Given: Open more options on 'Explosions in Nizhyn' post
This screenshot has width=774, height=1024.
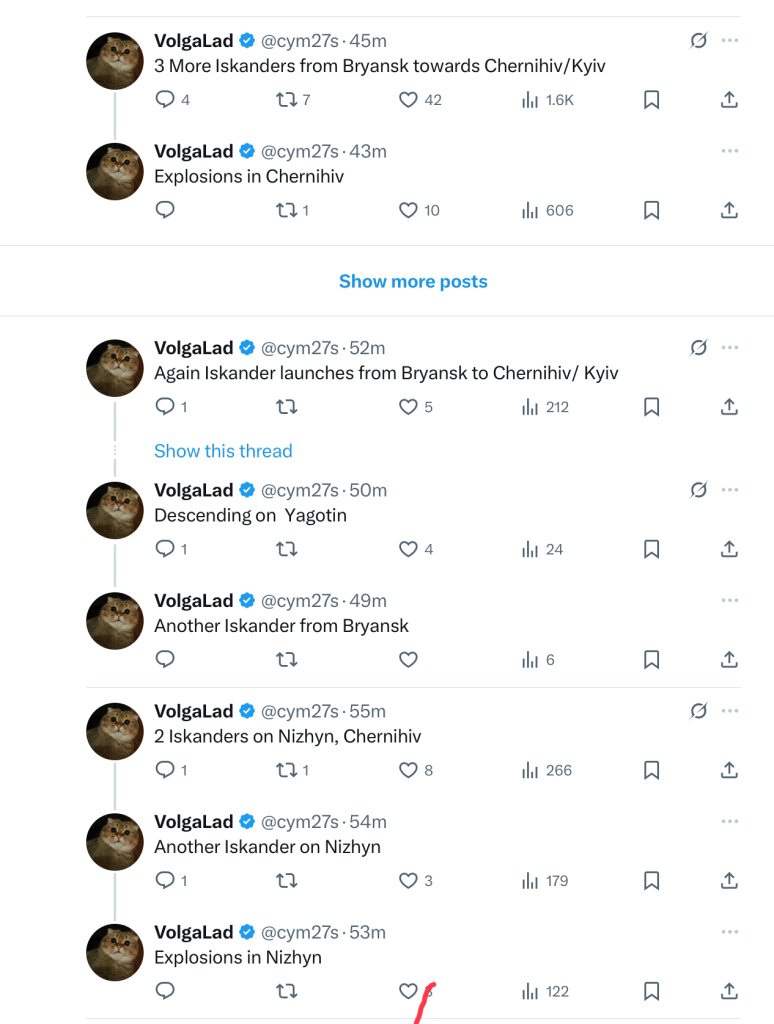Looking at the screenshot, I should click(x=730, y=932).
